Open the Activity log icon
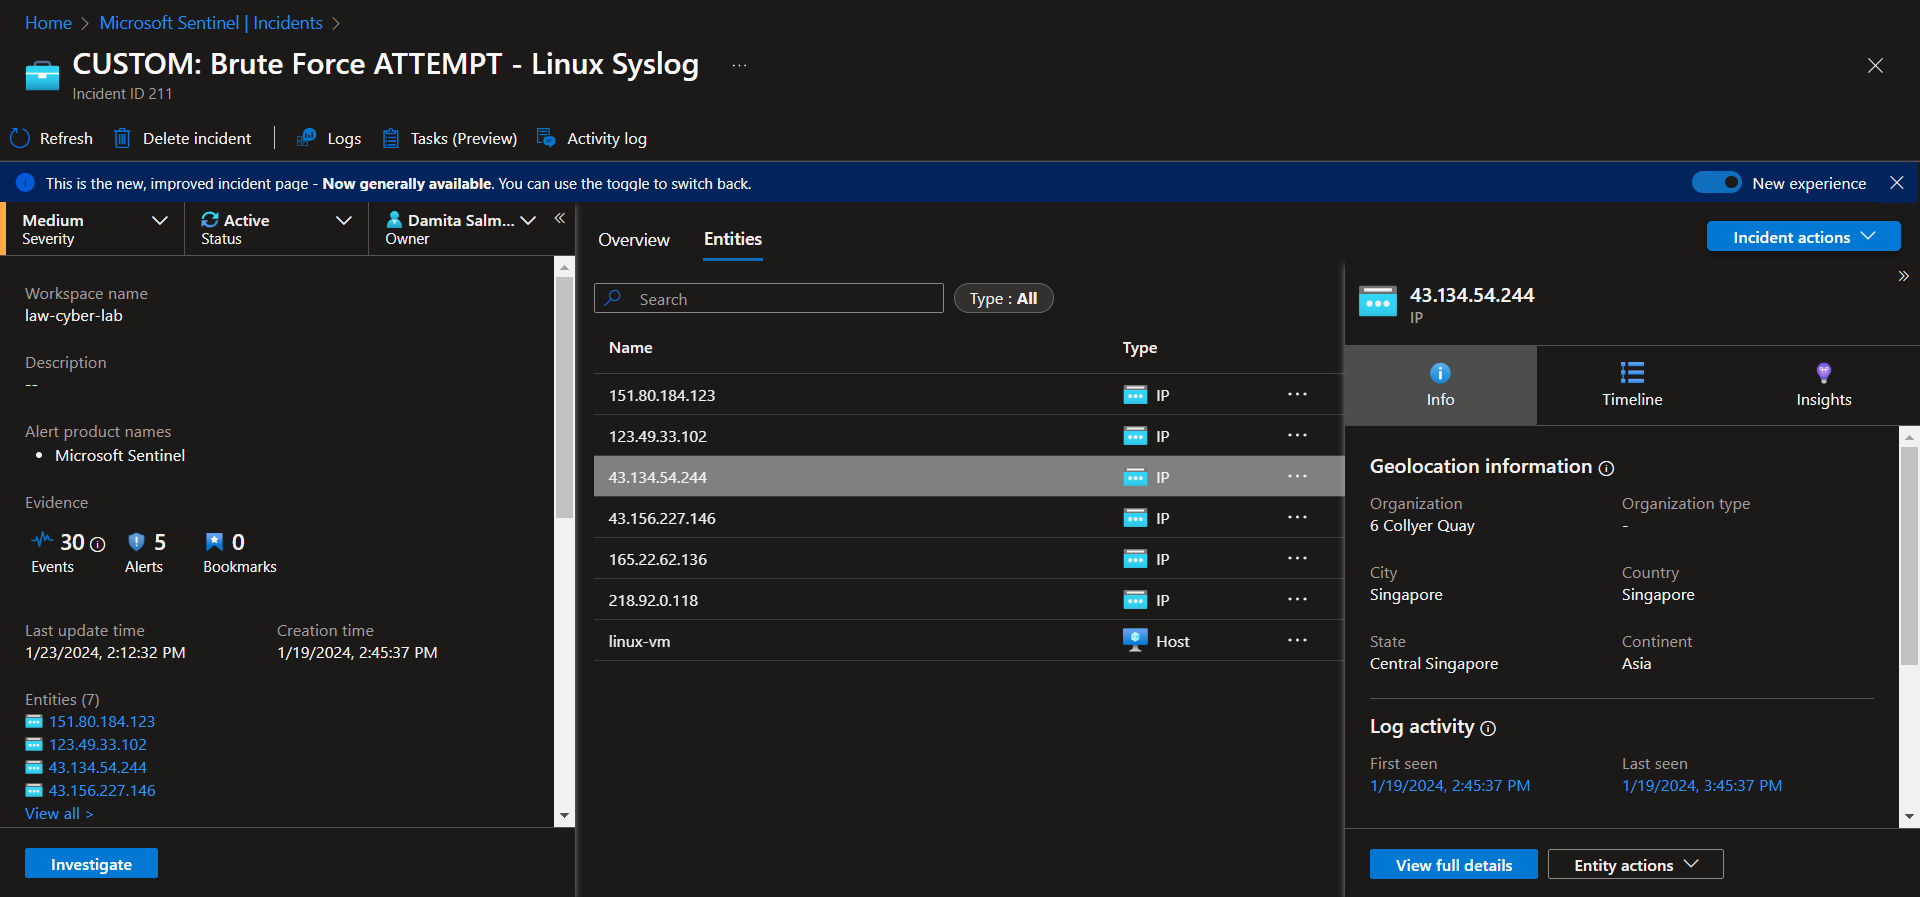The width and height of the screenshot is (1920, 897). [546, 138]
